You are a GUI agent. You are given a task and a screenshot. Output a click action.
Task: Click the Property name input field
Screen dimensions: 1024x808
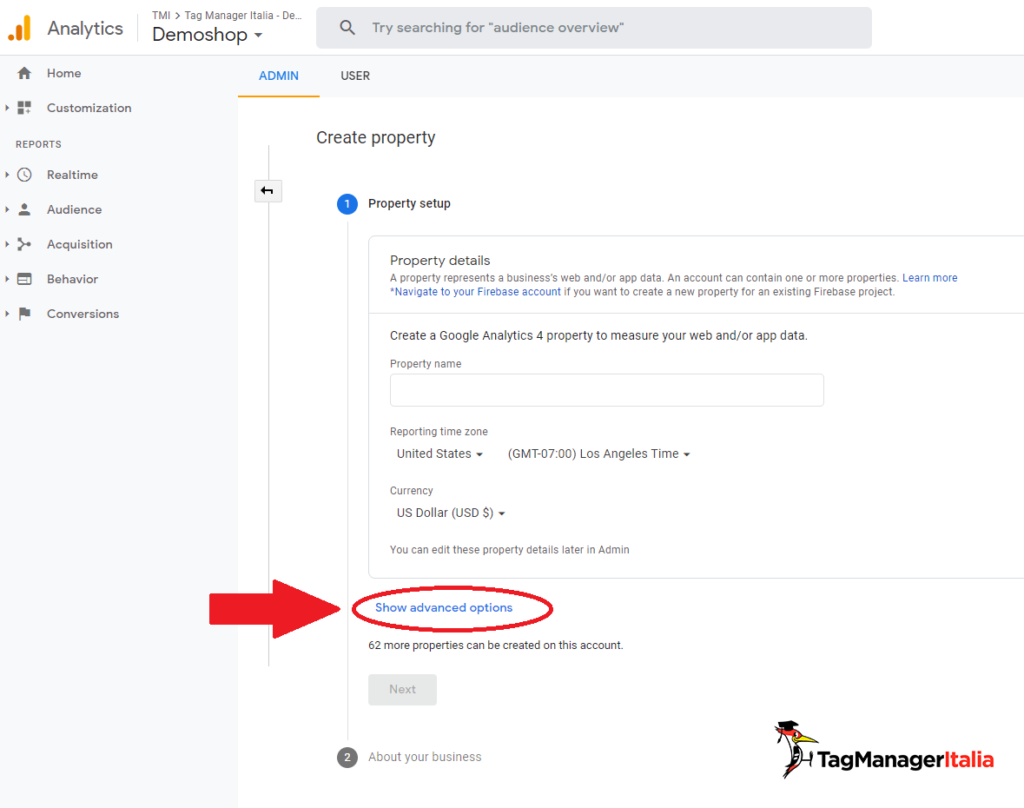coord(606,390)
